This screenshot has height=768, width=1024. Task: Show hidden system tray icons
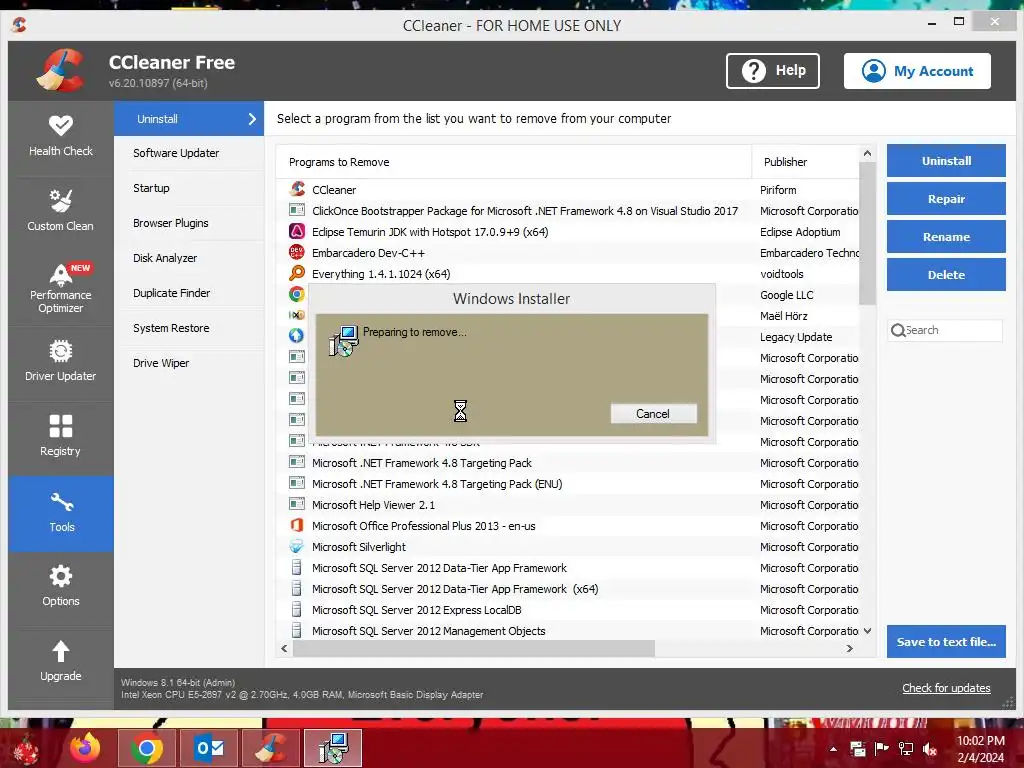point(833,749)
